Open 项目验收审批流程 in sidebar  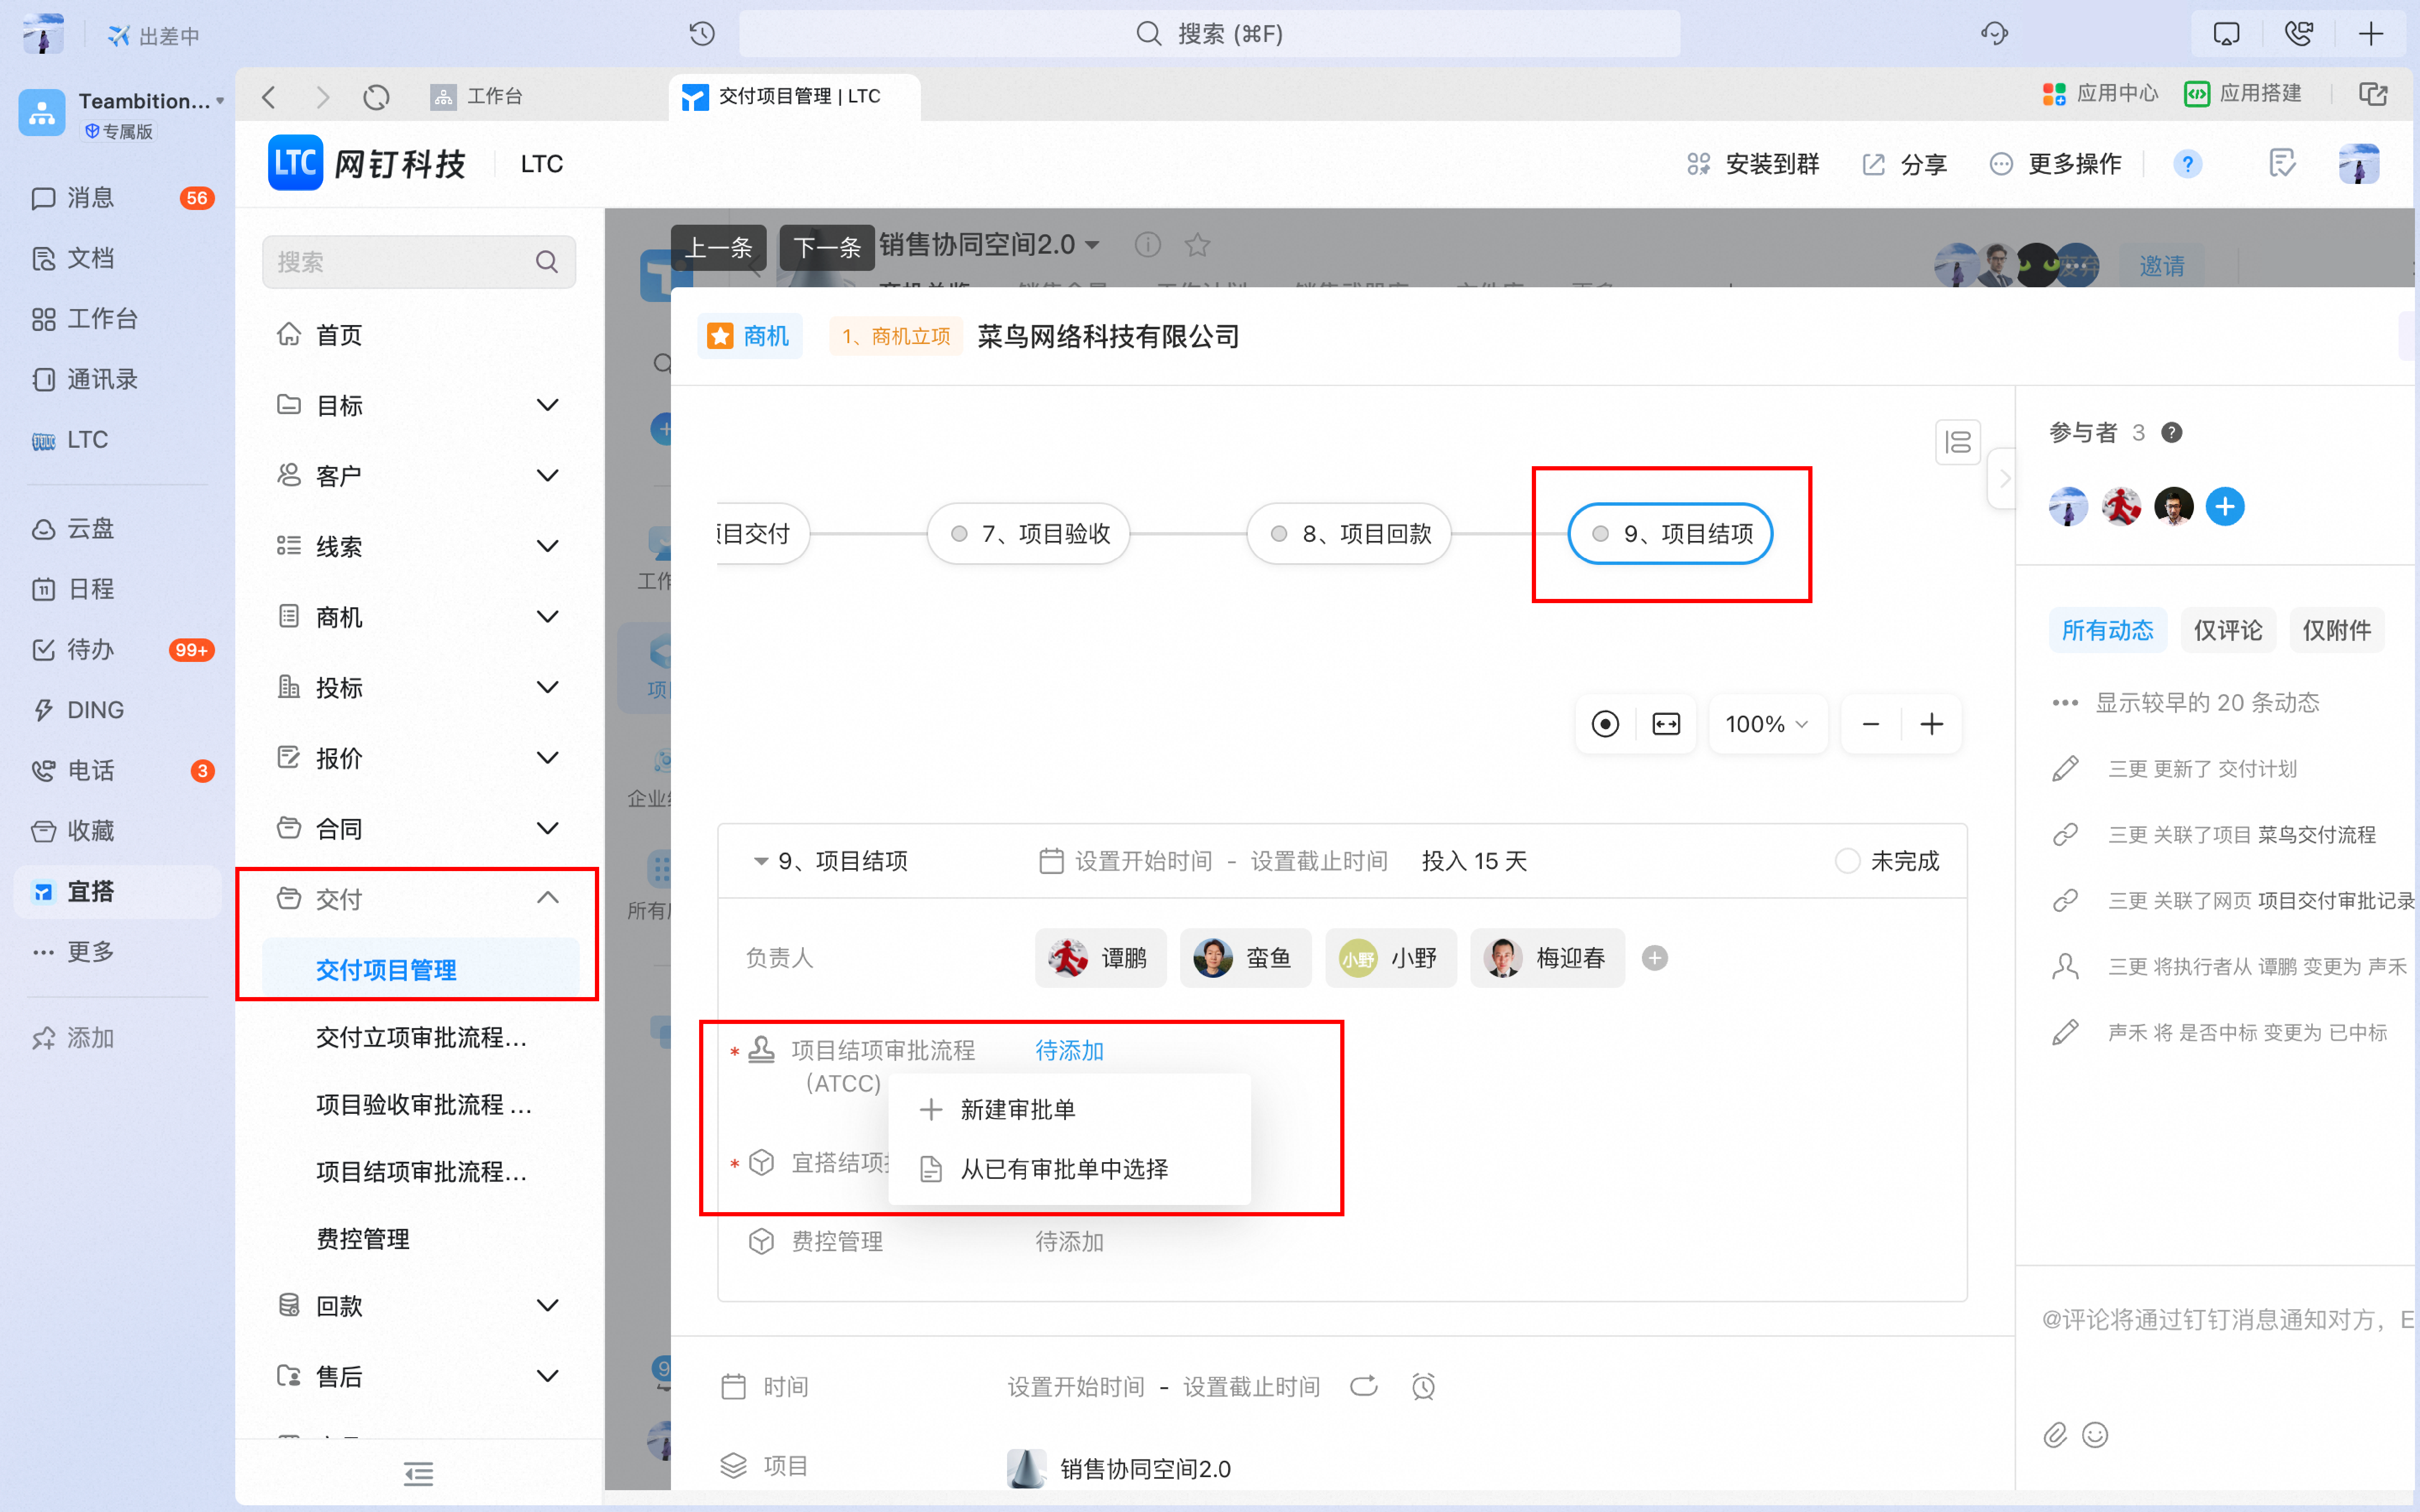point(424,1105)
